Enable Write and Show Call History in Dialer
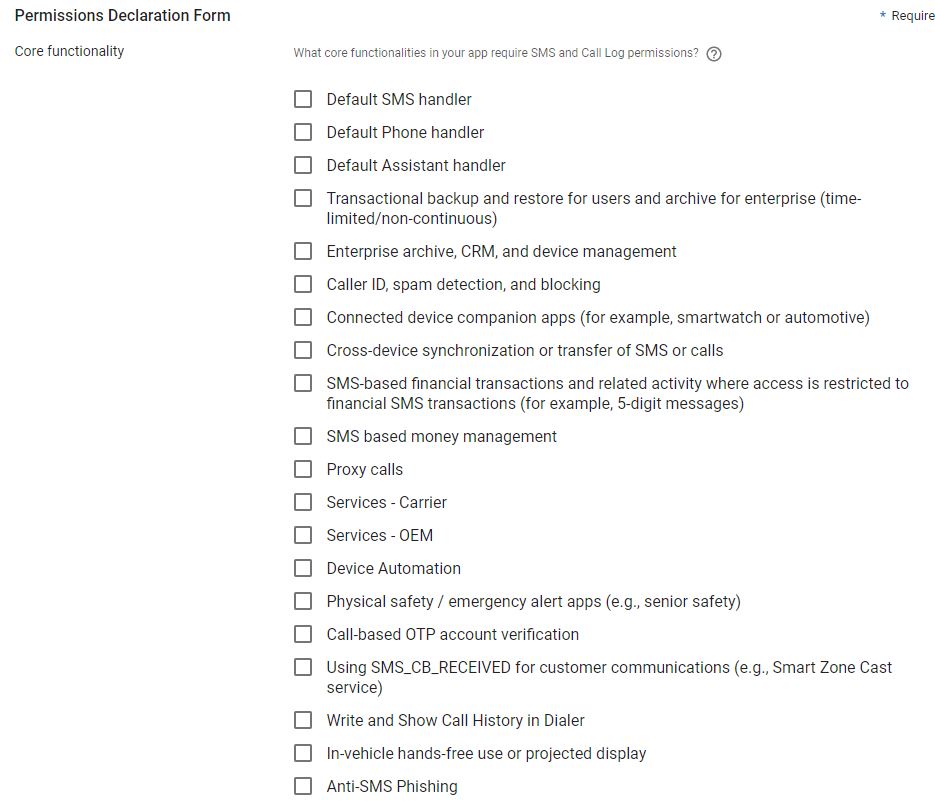The image size is (935, 806). tap(303, 720)
